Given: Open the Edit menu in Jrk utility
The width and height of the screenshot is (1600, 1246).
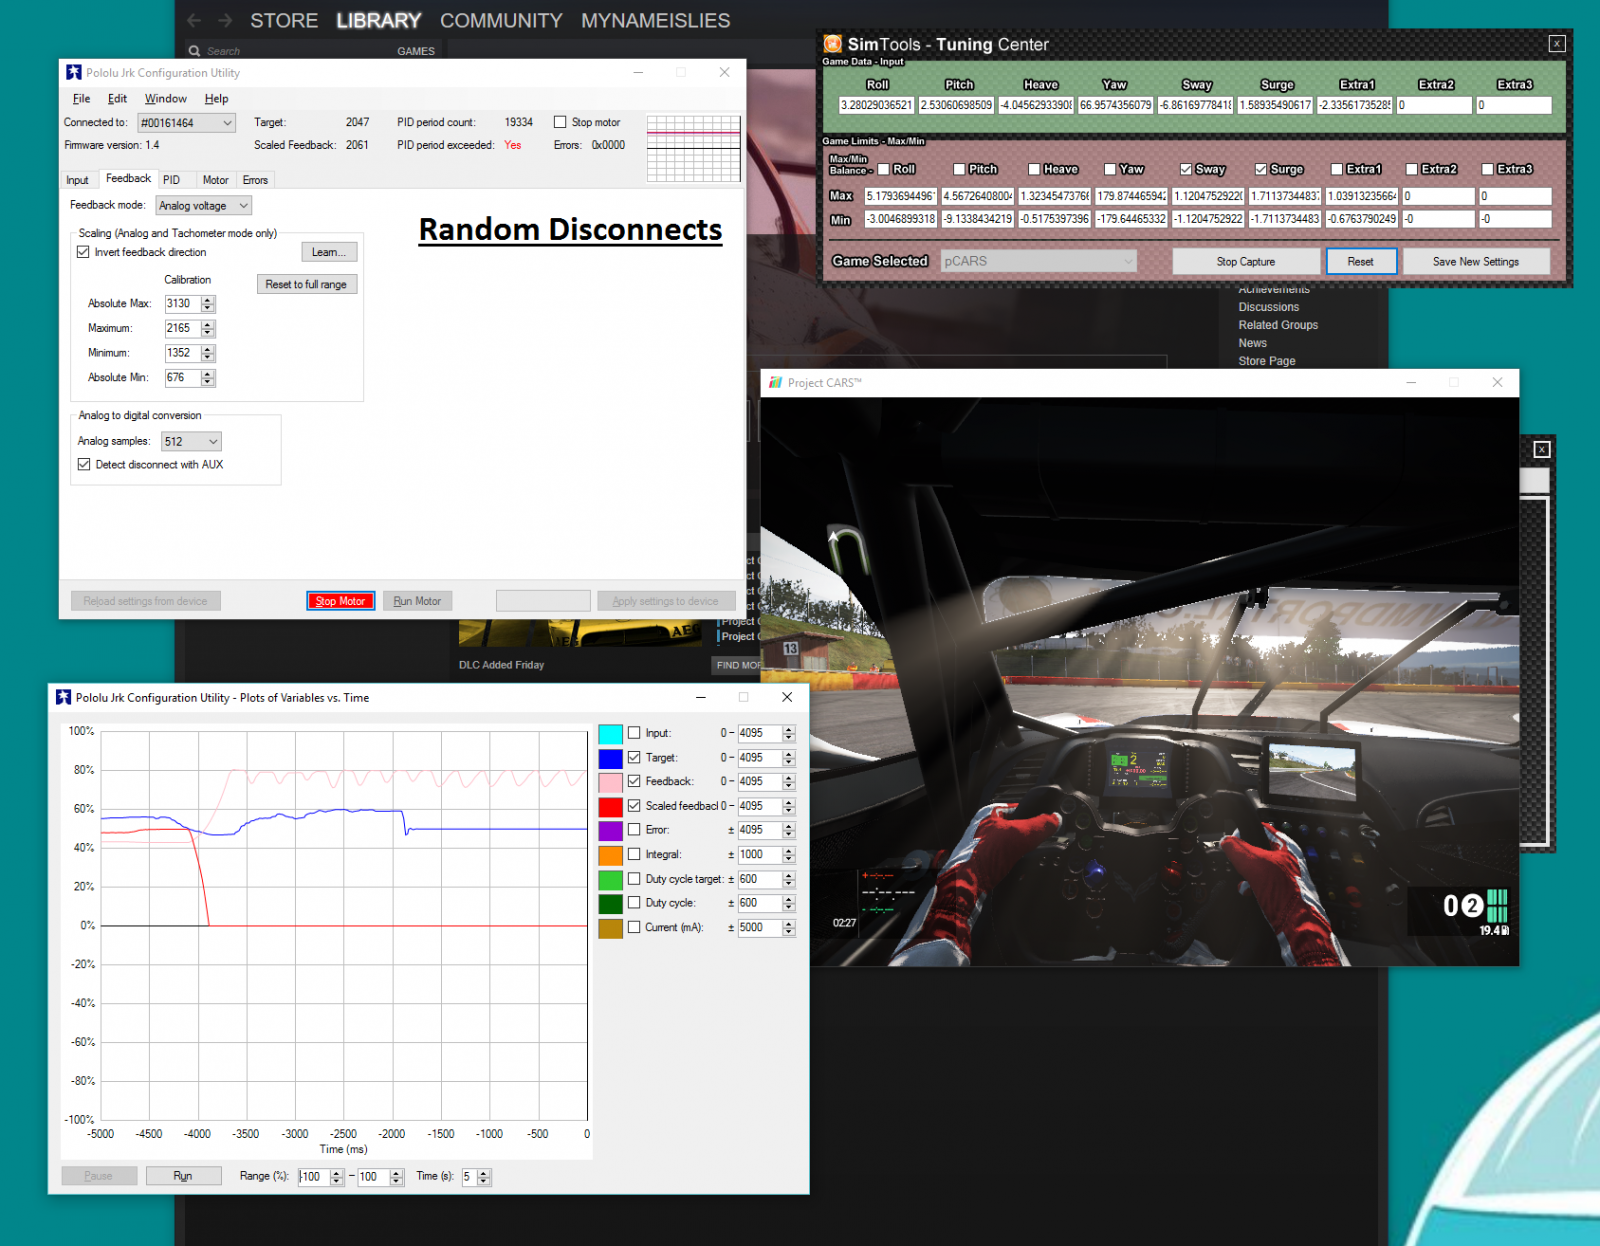Looking at the screenshot, I should point(117,99).
